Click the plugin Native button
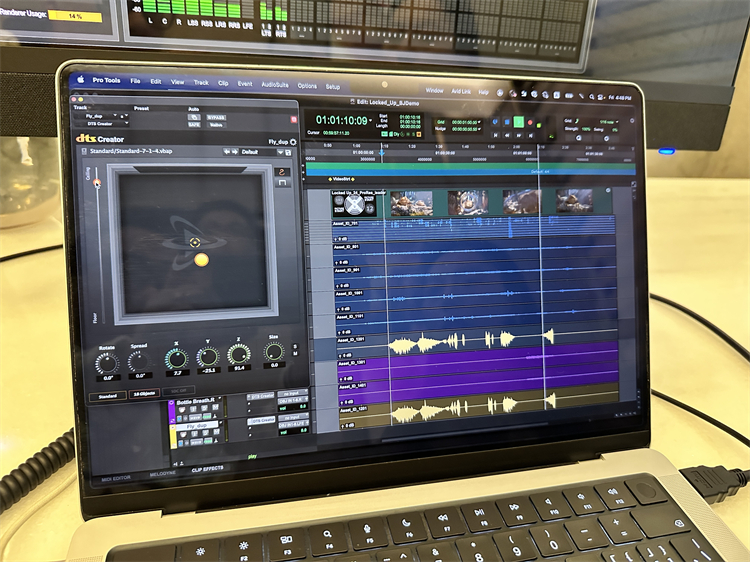 (216, 125)
